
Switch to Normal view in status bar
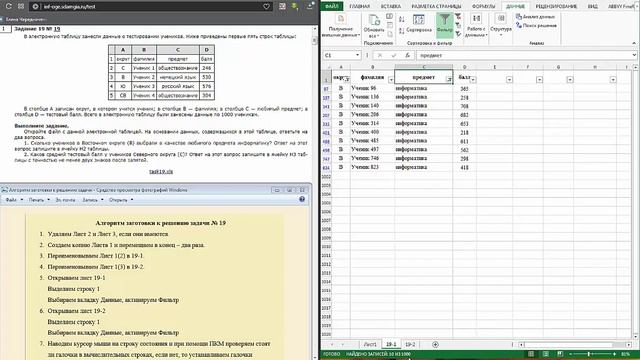click(531, 354)
